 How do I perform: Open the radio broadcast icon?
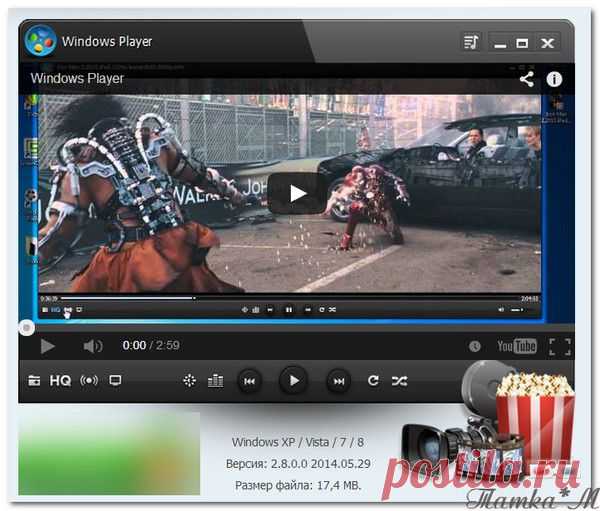[89, 380]
